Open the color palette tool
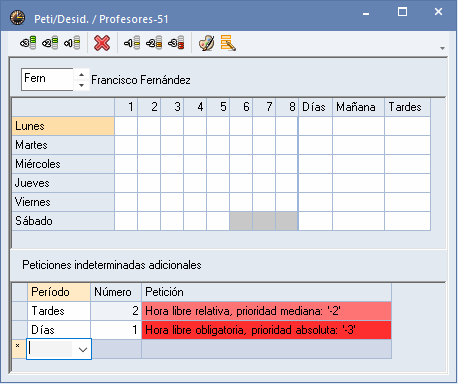The image size is (458, 384). click(207, 43)
